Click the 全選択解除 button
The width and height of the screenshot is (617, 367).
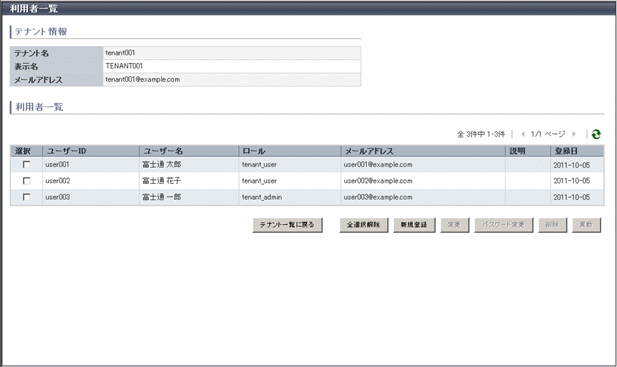364,225
